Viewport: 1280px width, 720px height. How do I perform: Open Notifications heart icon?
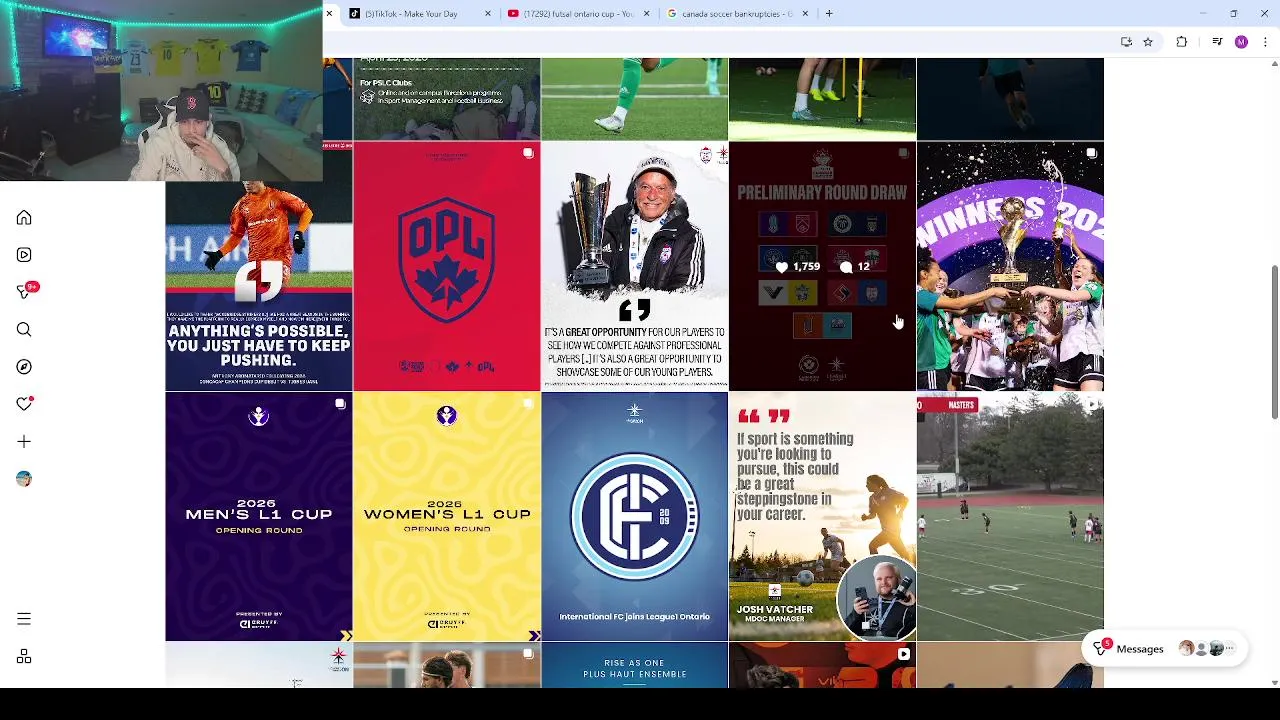click(x=24, y=404)
